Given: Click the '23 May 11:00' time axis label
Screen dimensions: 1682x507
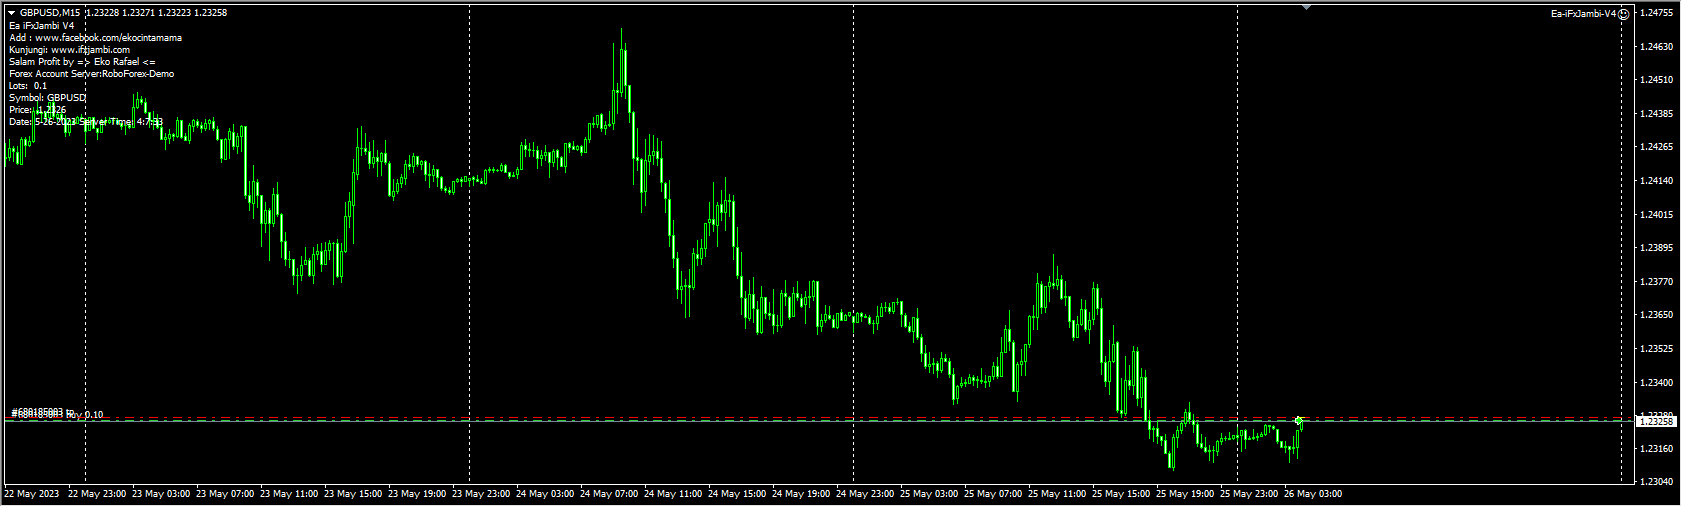Looking at the screenshot, I should (x=289, y=494).
